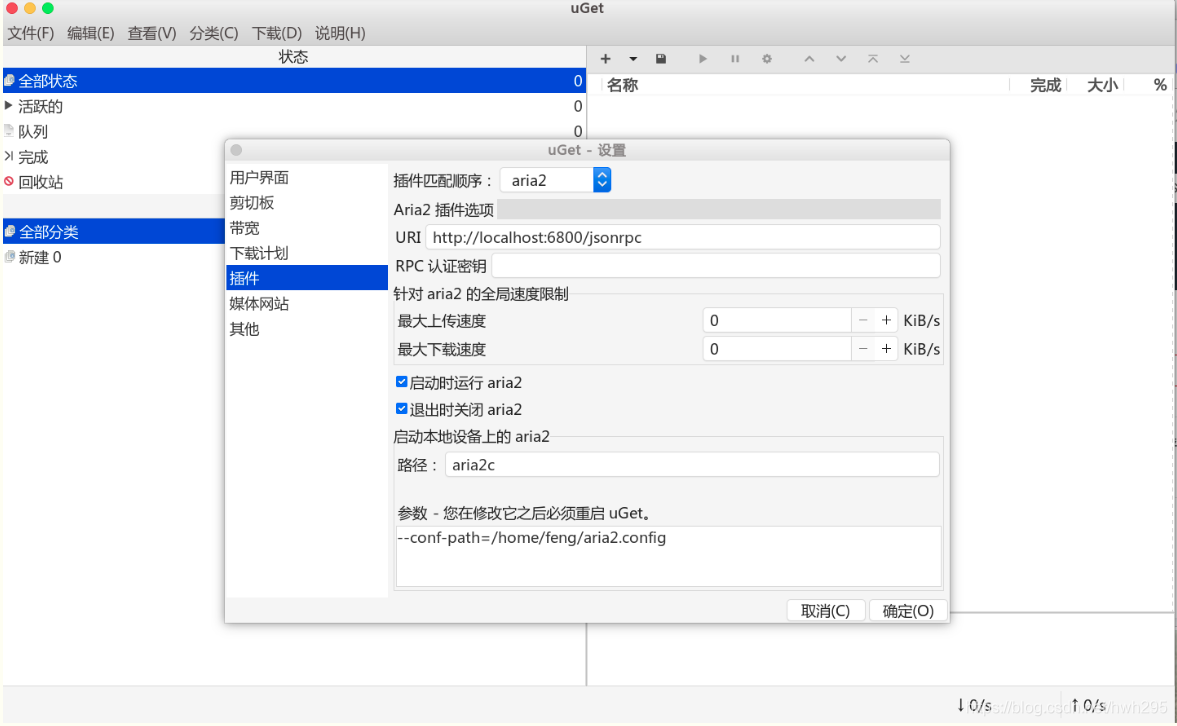Click the 路径 aria2c input field
This screenshot has height=726, width=1177.
pos(691,465)
